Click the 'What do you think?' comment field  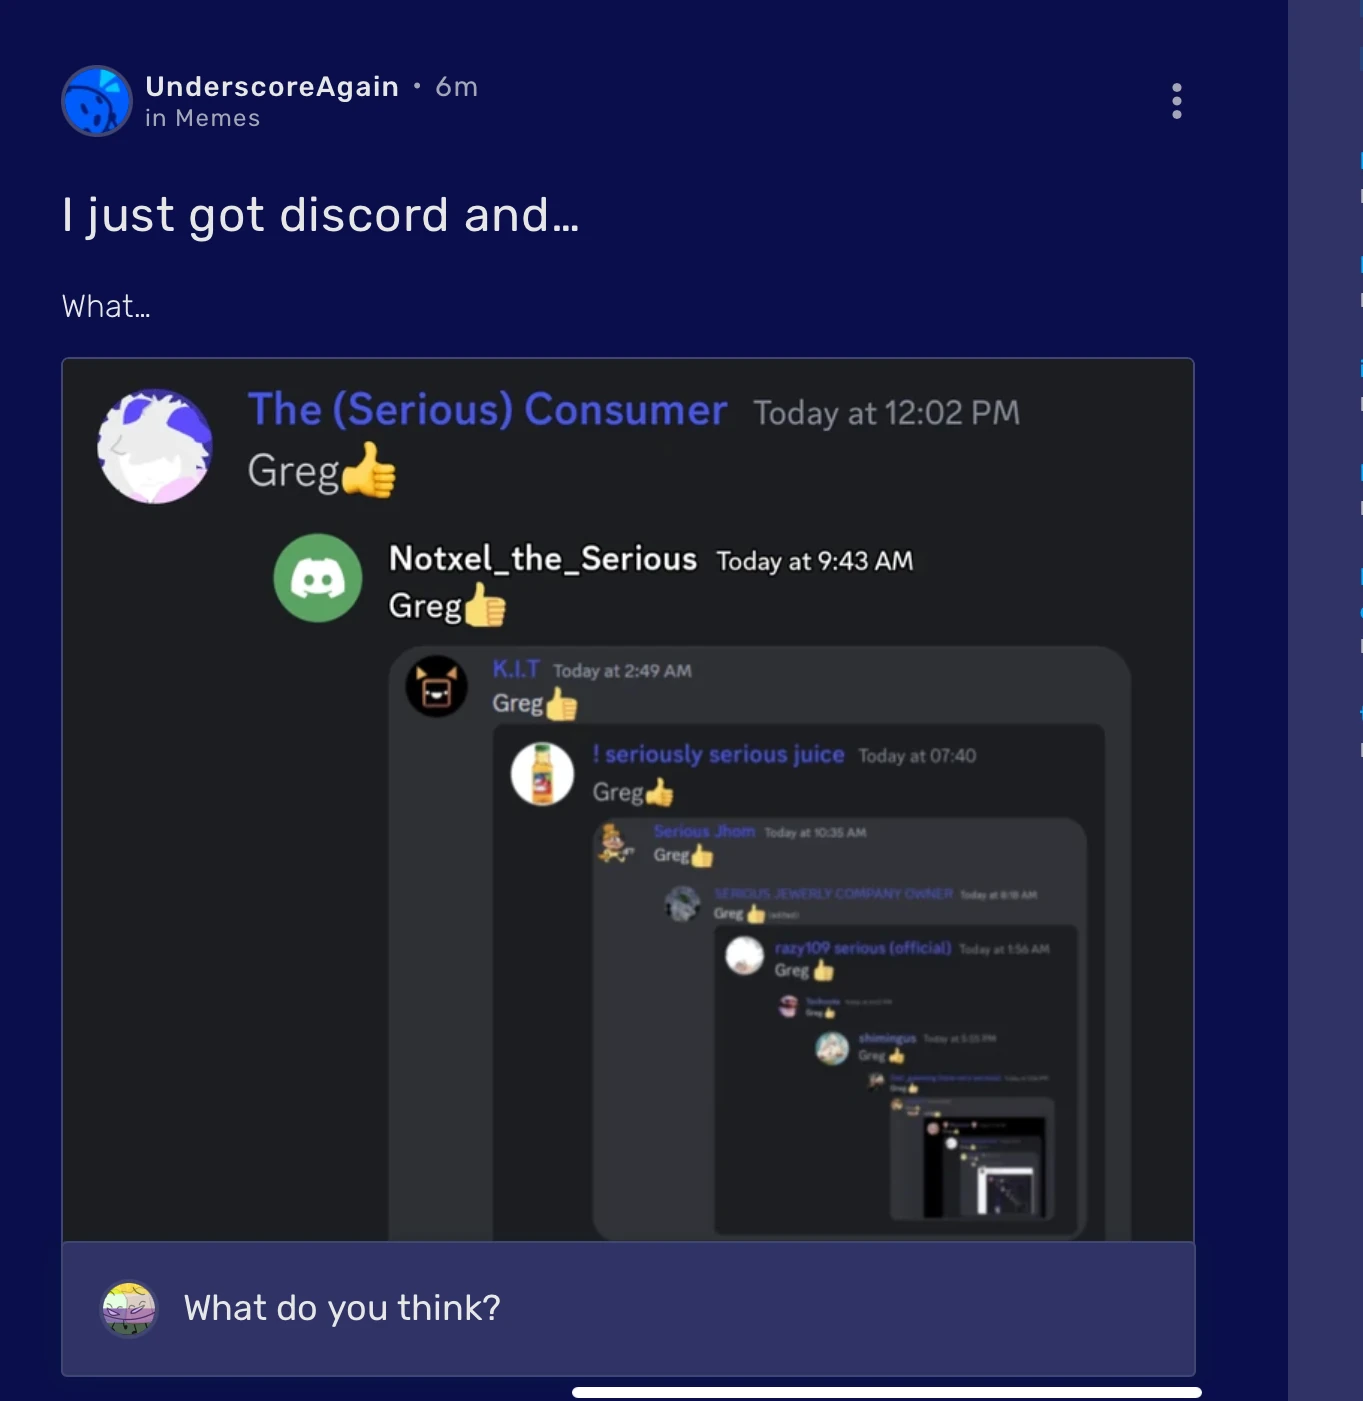[x=628, y=1308]
